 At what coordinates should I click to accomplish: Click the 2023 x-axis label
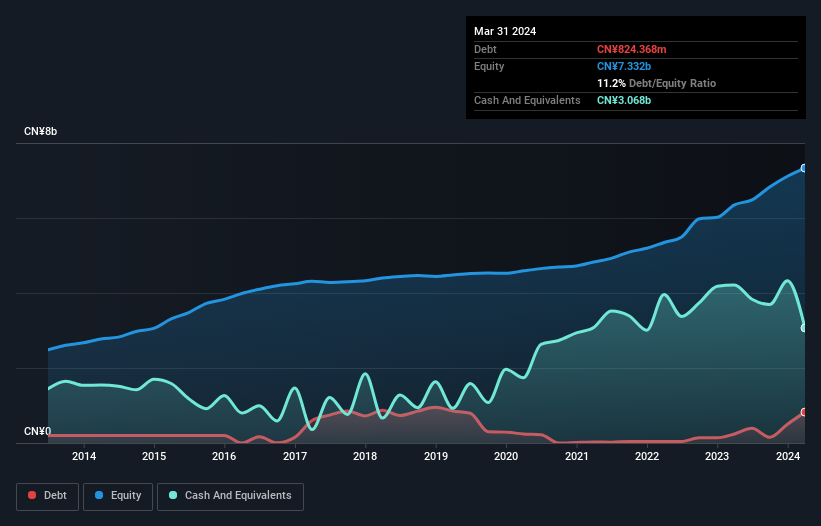(x=717, y=456)
